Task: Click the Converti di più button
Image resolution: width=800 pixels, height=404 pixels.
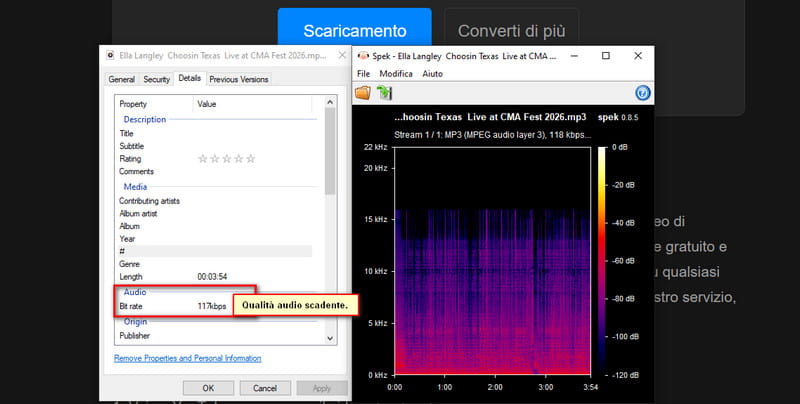Action: tap(511, 31)
